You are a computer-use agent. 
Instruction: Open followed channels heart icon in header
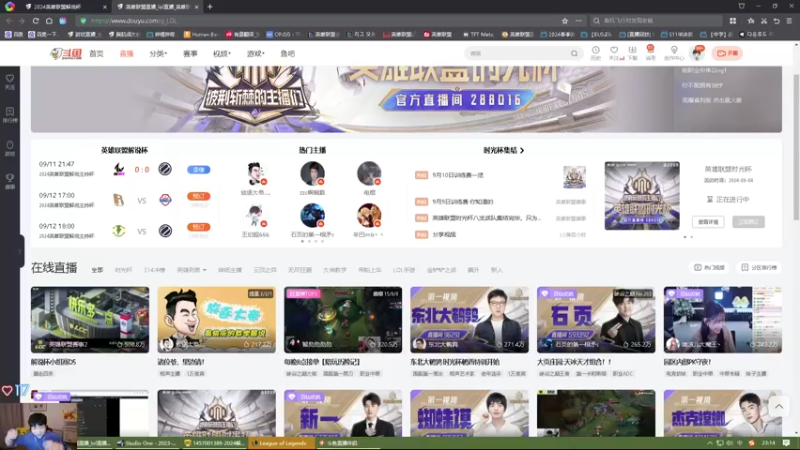tap(614, 53)
